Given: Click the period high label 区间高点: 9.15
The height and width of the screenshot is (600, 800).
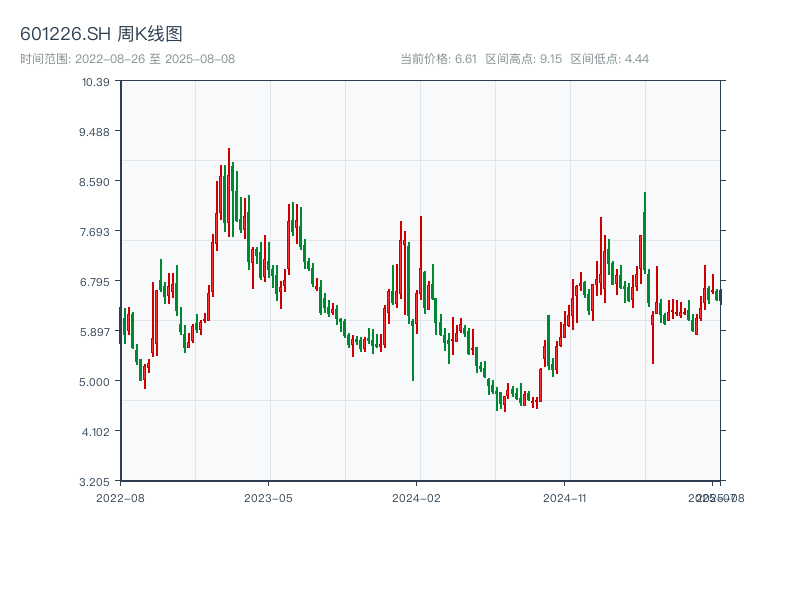Looking at the screenshot, I should [523, 59].
